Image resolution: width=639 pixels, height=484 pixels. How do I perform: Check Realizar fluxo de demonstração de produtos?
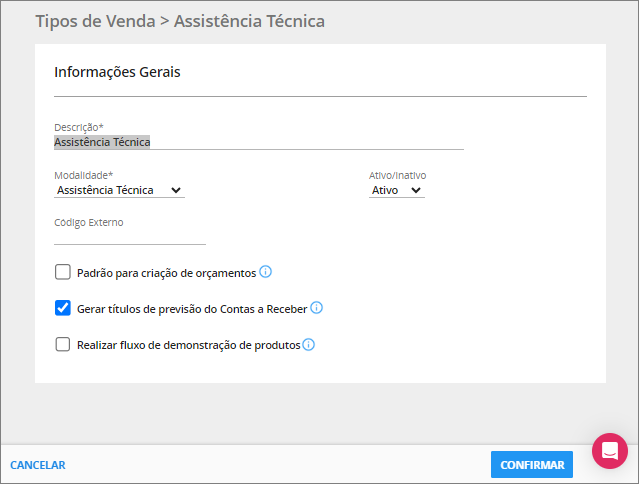[x=63, y=344]
